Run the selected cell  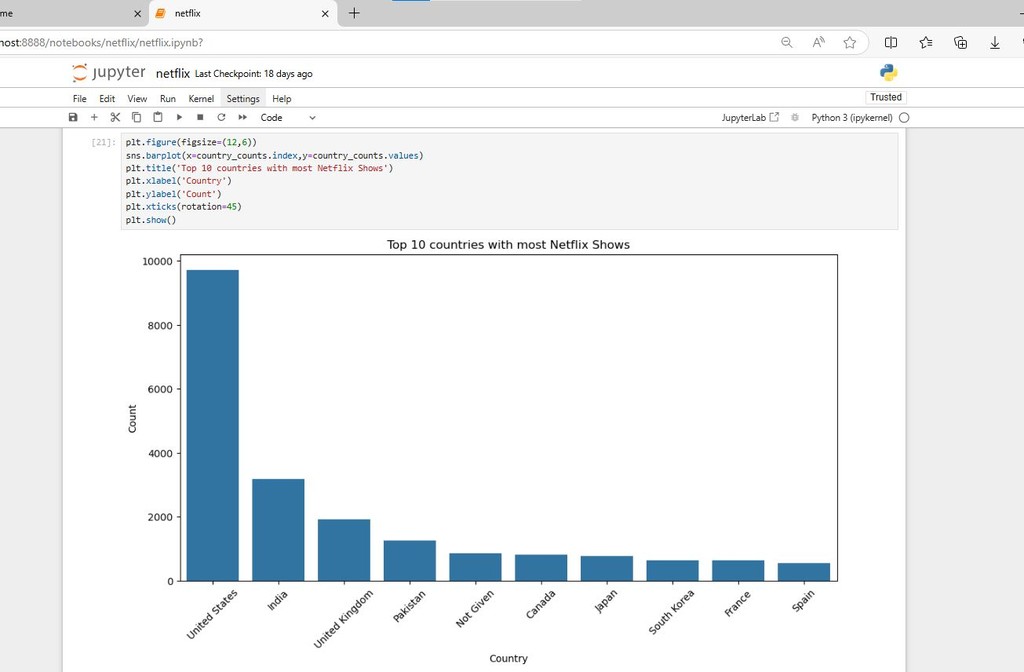point(179,118)
